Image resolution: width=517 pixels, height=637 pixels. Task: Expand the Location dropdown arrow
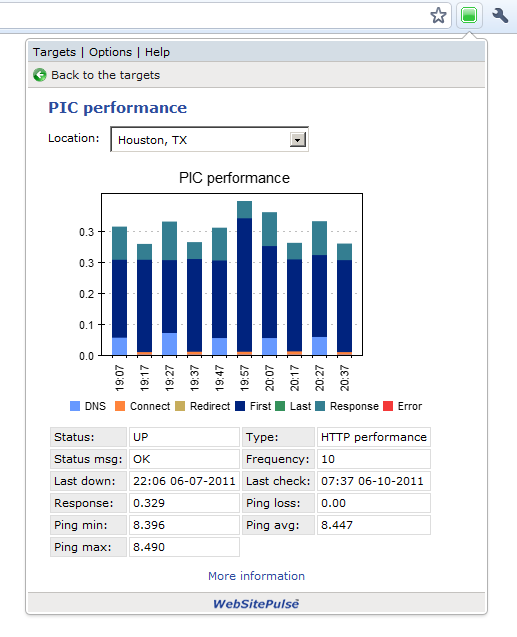click(x=298, y=140)
